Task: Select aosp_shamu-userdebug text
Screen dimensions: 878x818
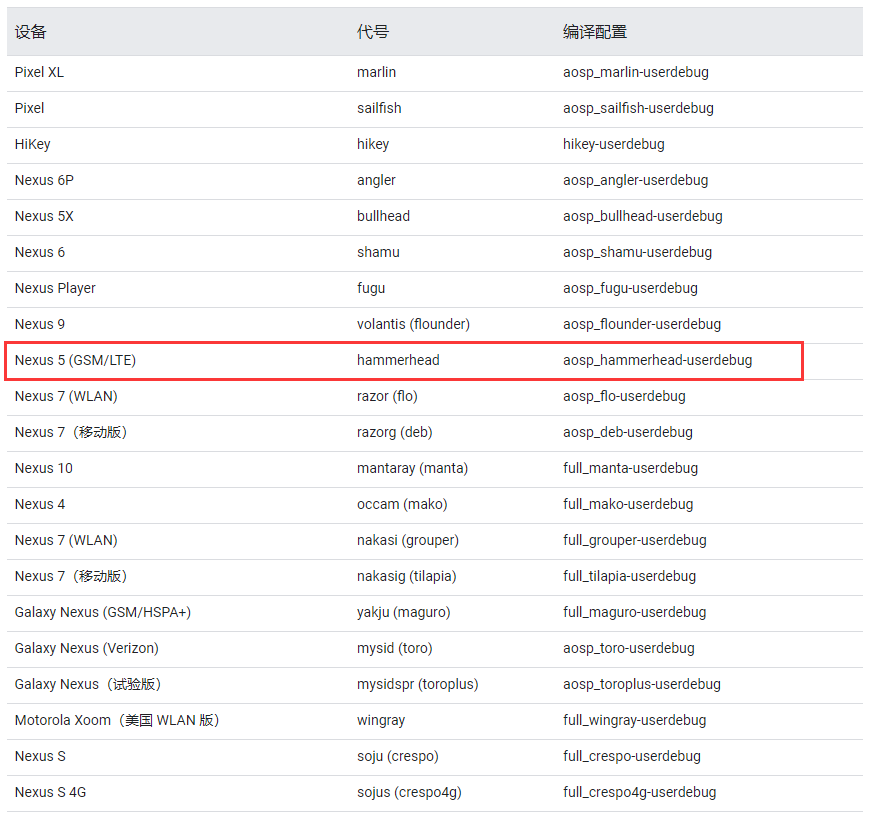Action: point(637,252)
